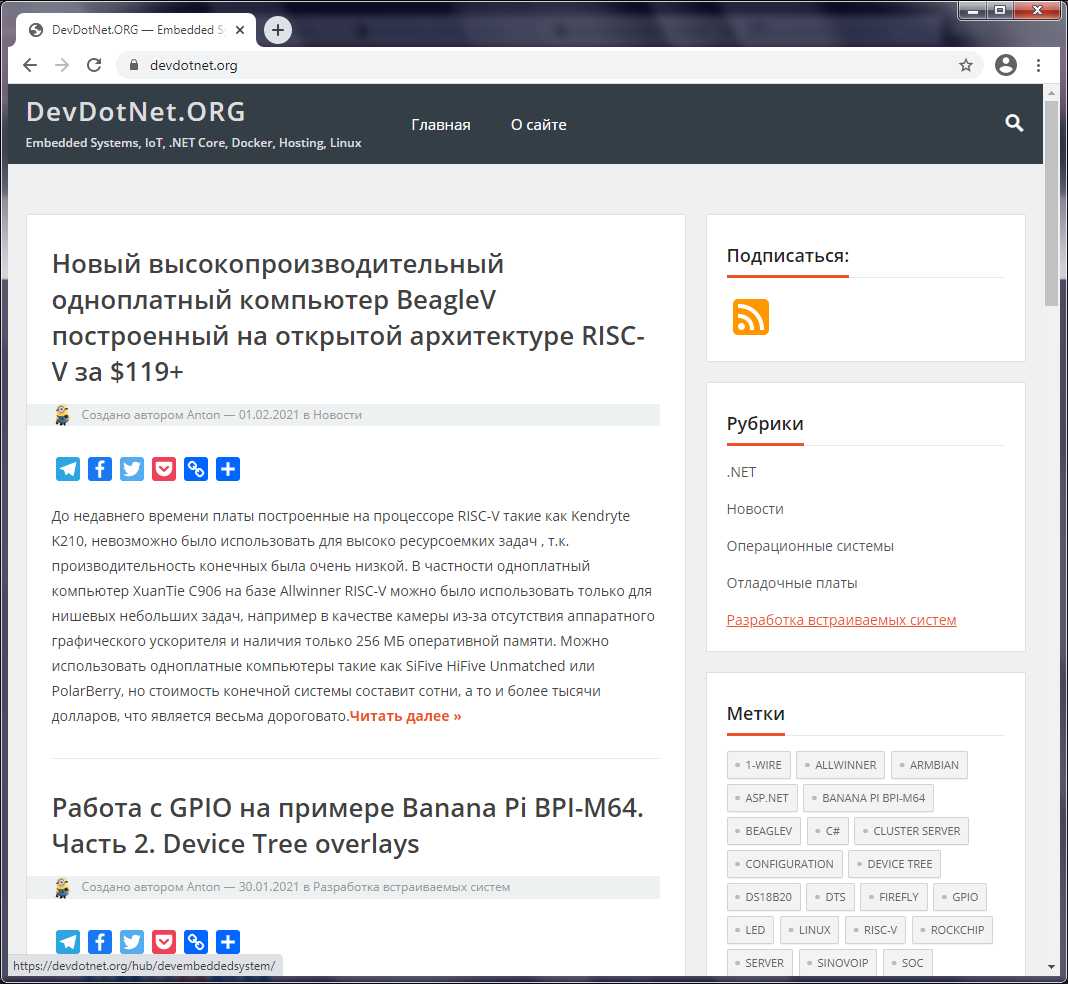Viewport: 1068px width, 984px height.
Task: Open the Chrome profile avatar
Action: (x=1005, y=65)
